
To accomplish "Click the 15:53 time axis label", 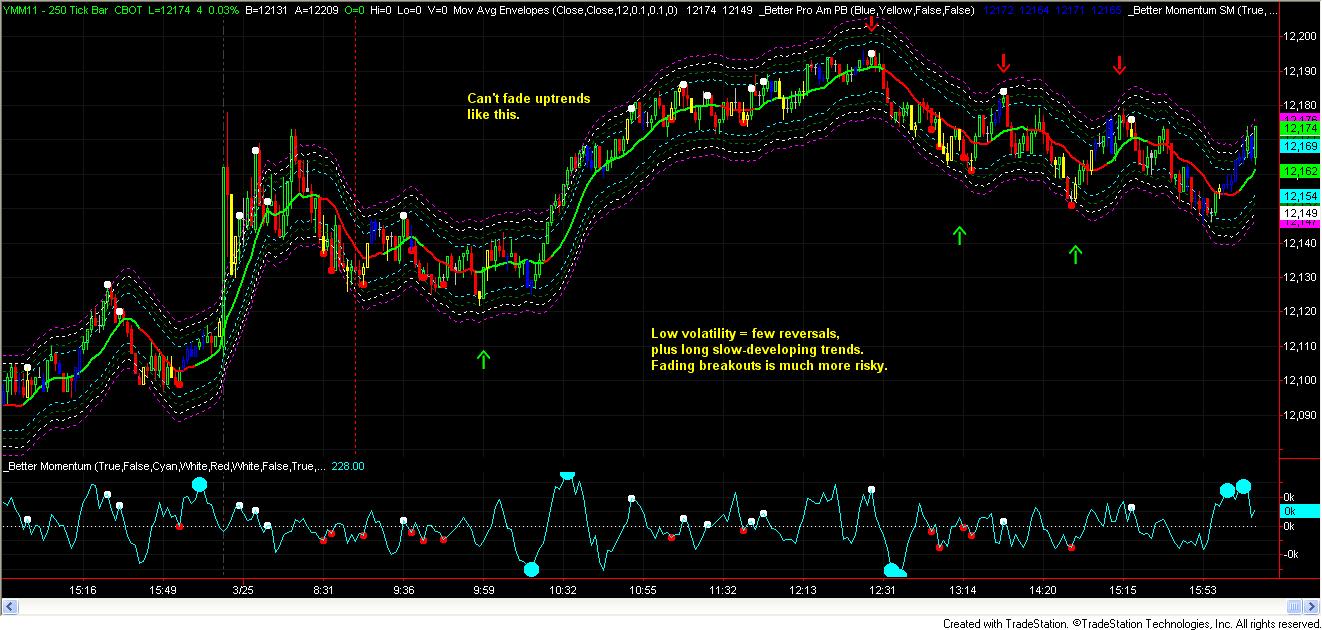I will point(1204,591).
